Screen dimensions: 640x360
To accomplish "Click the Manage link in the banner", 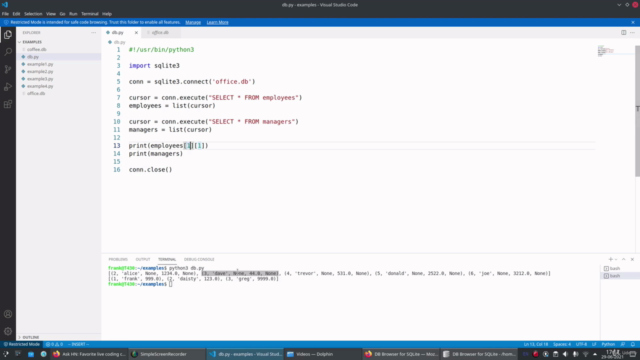I will point(193,22).
